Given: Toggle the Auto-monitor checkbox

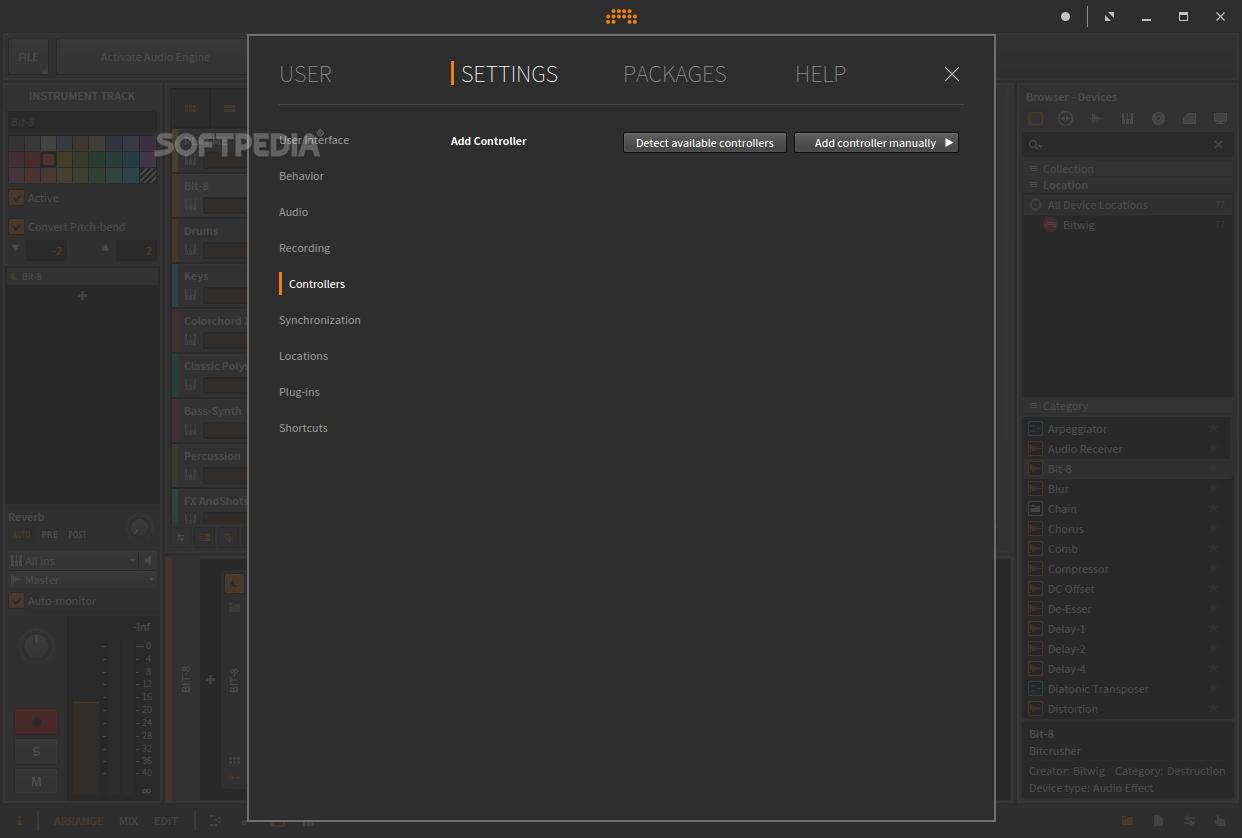Looking at the screenshot, I should point(16,601).
